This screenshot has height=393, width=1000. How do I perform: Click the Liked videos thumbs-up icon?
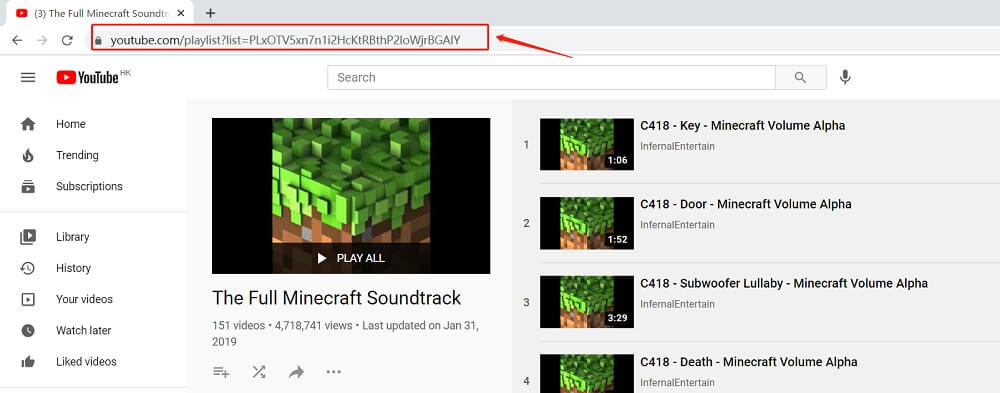pos(28,362)
